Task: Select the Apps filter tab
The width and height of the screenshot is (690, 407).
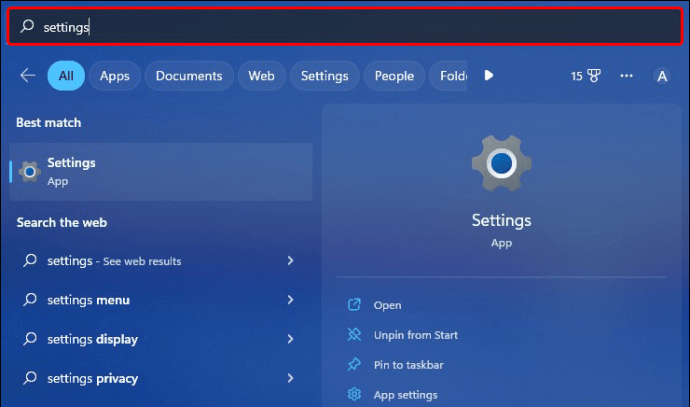Action: (114, 76)
